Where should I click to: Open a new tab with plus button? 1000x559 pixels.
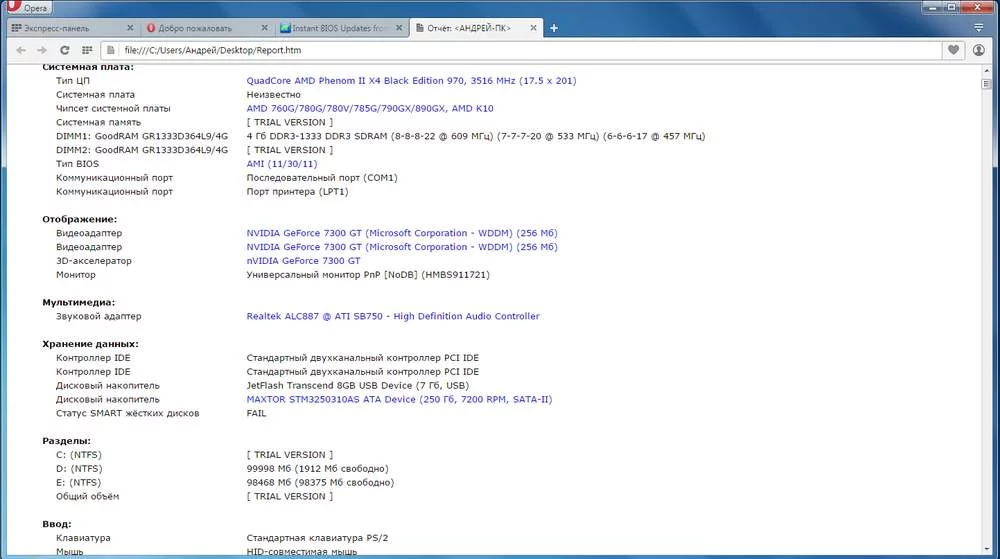coord(554,28)
